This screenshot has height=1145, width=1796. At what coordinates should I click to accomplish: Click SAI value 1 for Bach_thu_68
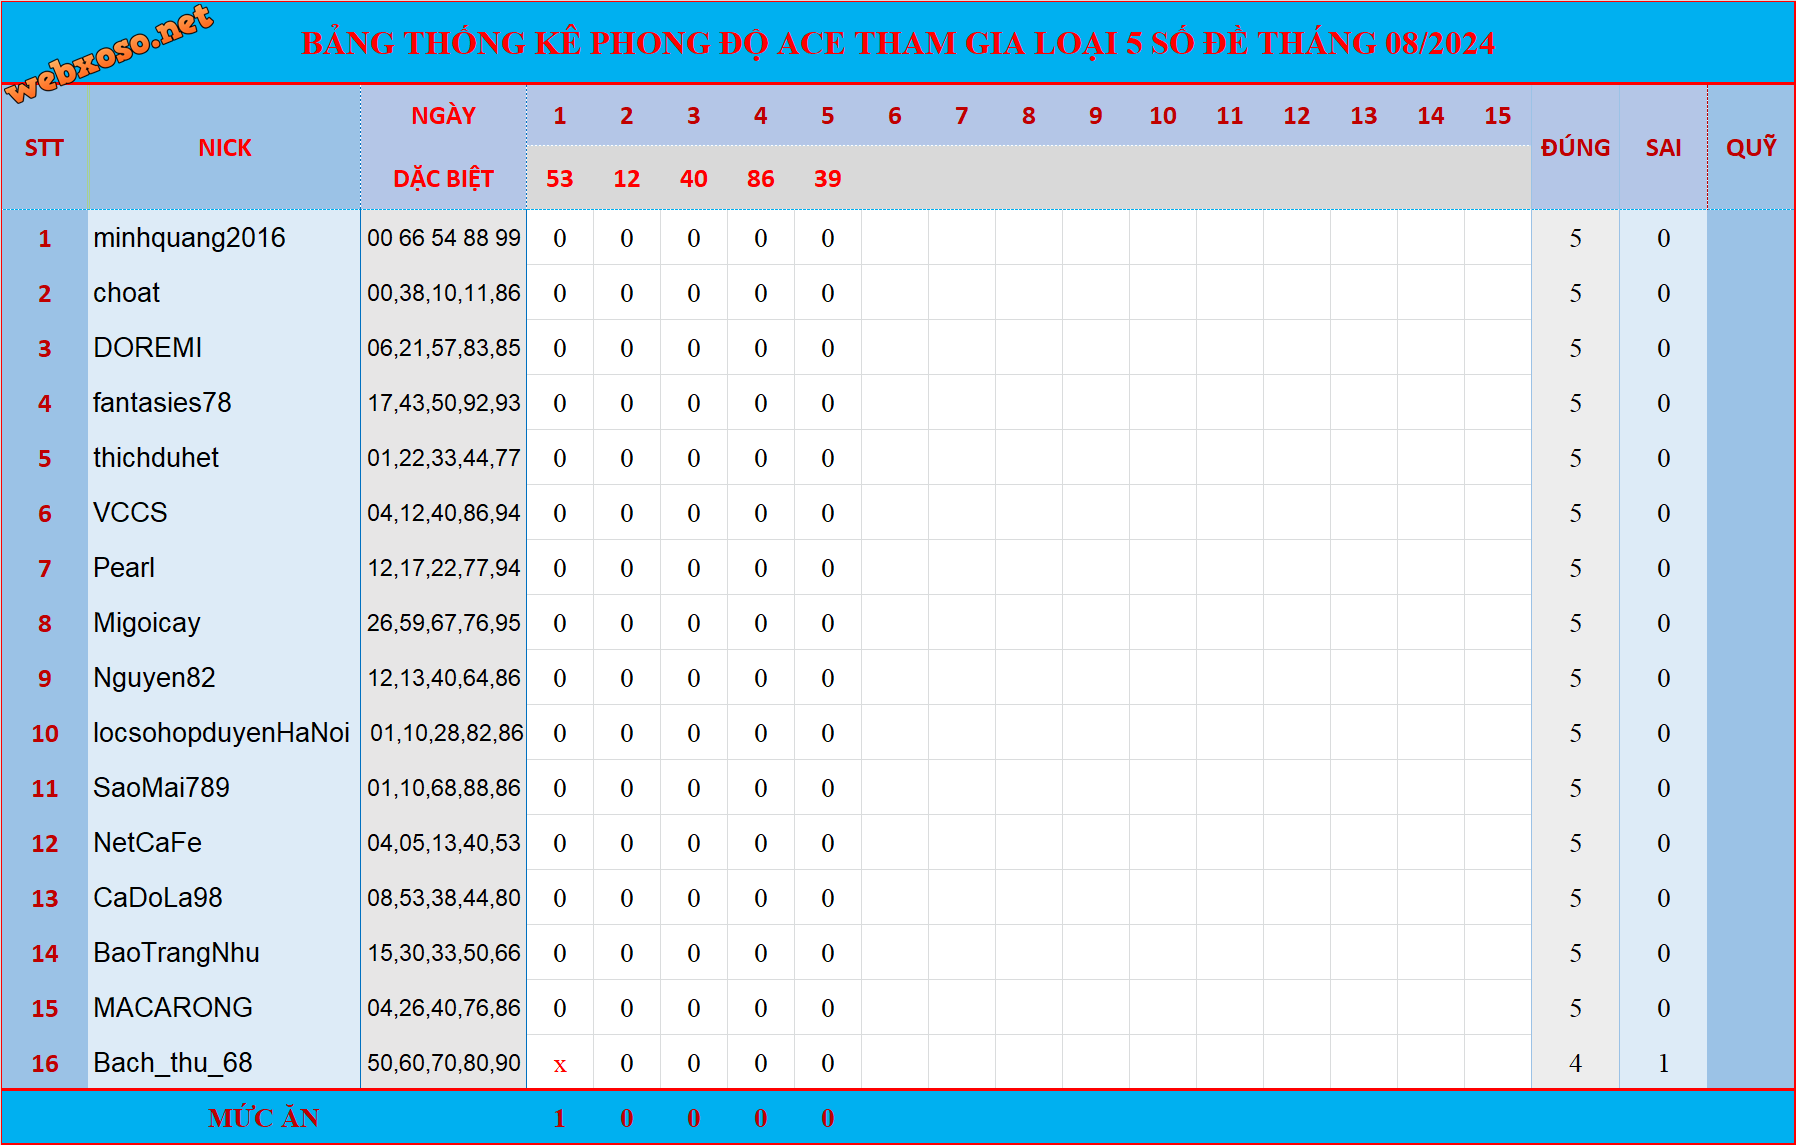tap(1663, 1063)
